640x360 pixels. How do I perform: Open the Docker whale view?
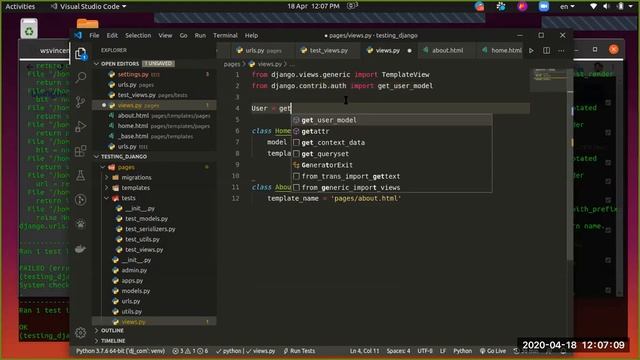pos(81,249)
